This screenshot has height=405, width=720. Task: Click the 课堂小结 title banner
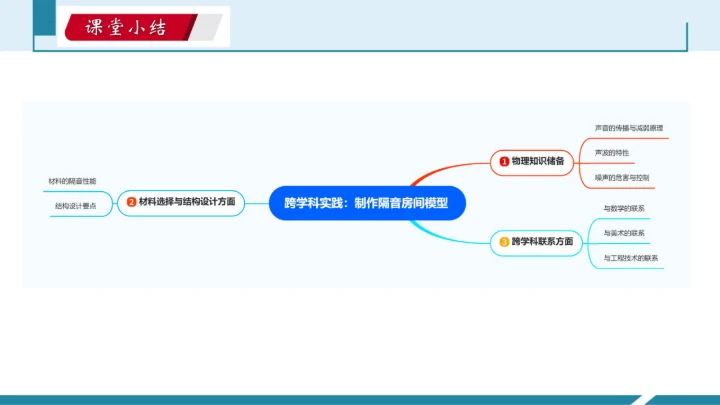(143, 26)
